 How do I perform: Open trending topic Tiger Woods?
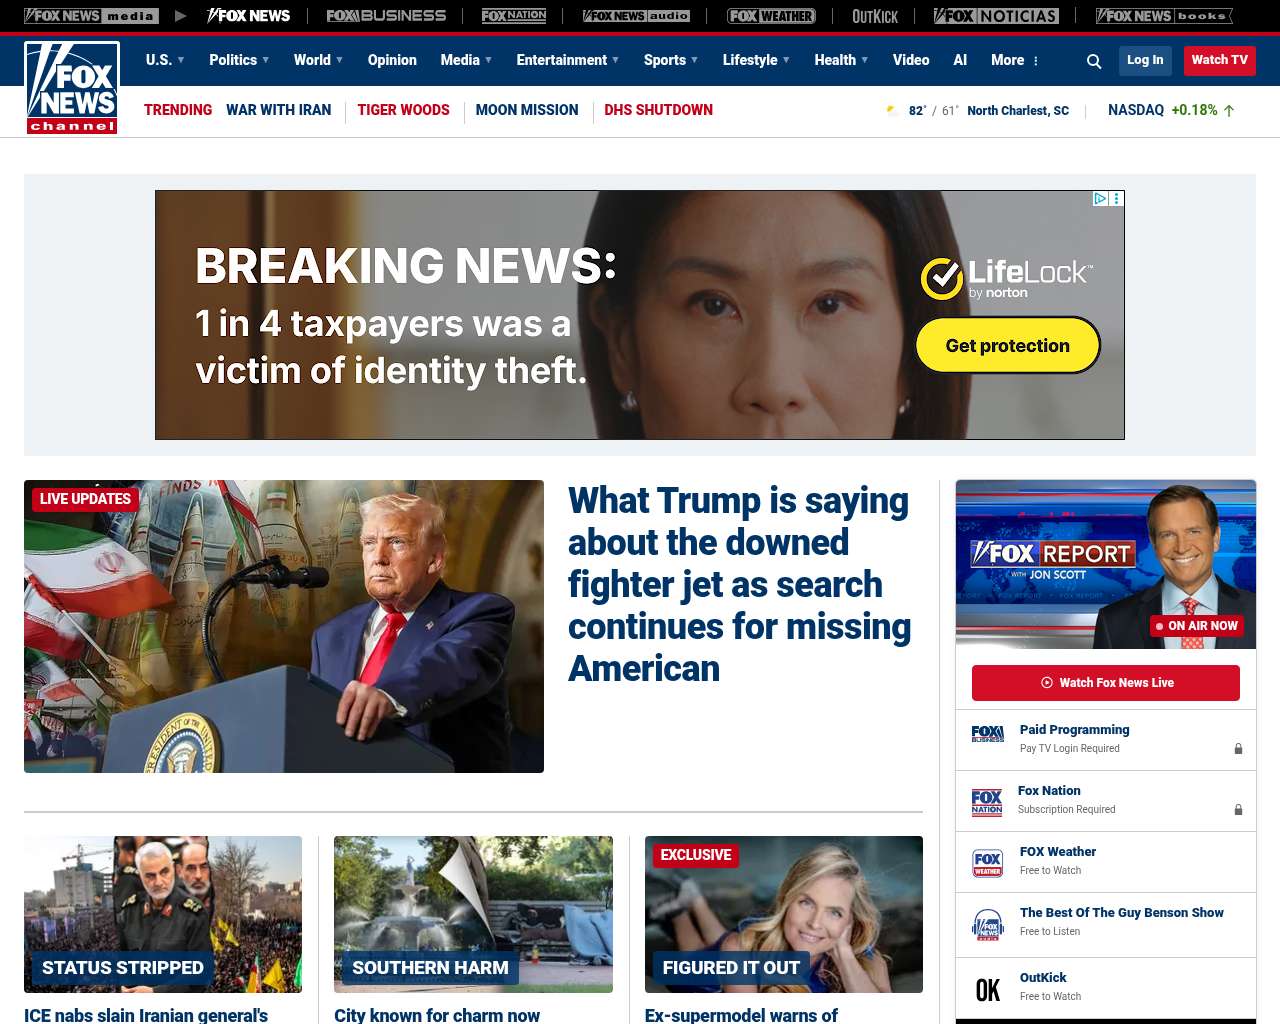click(403, 110)
